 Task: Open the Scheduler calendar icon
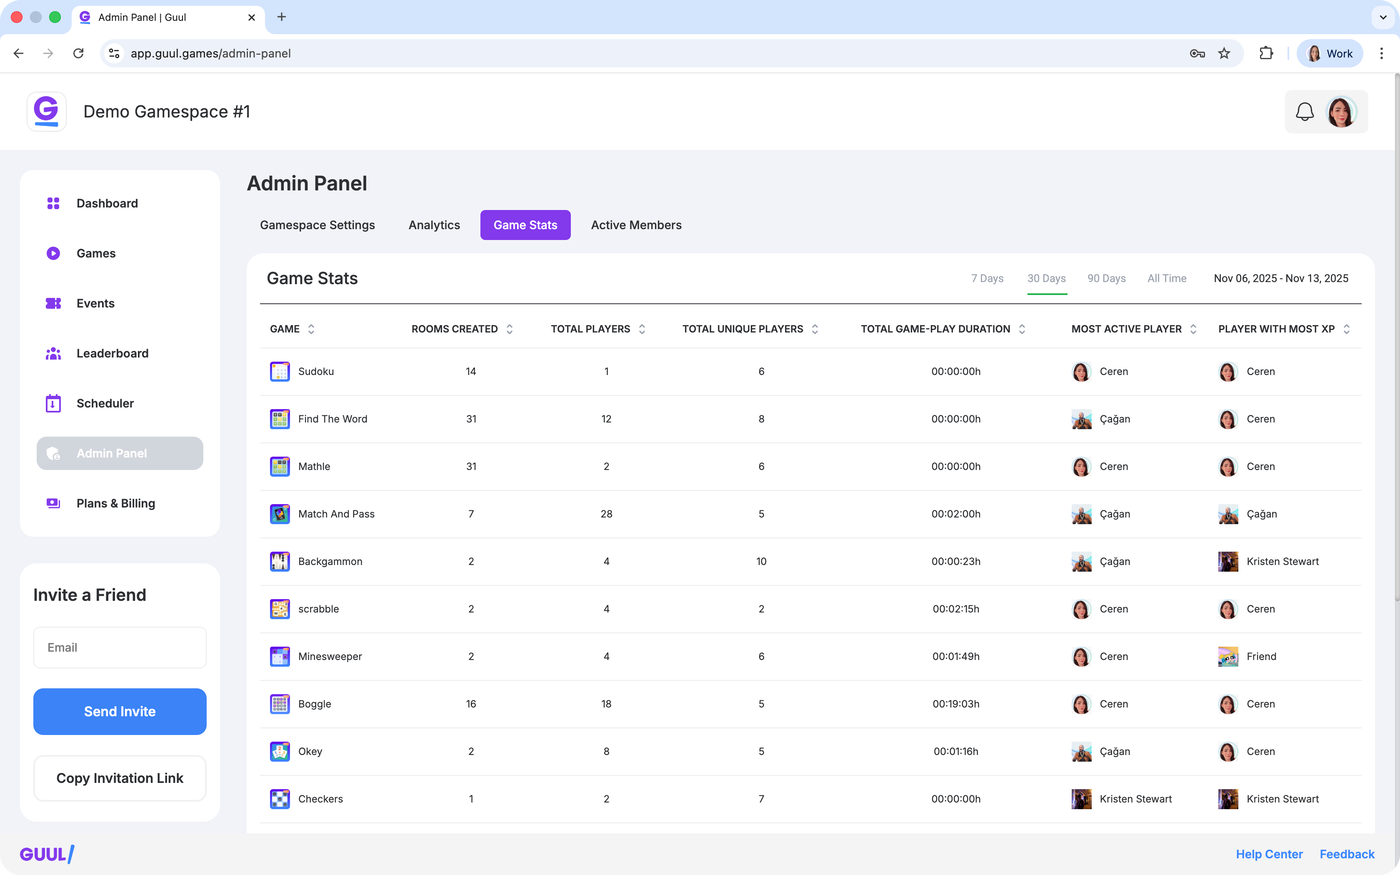(54, 403)
